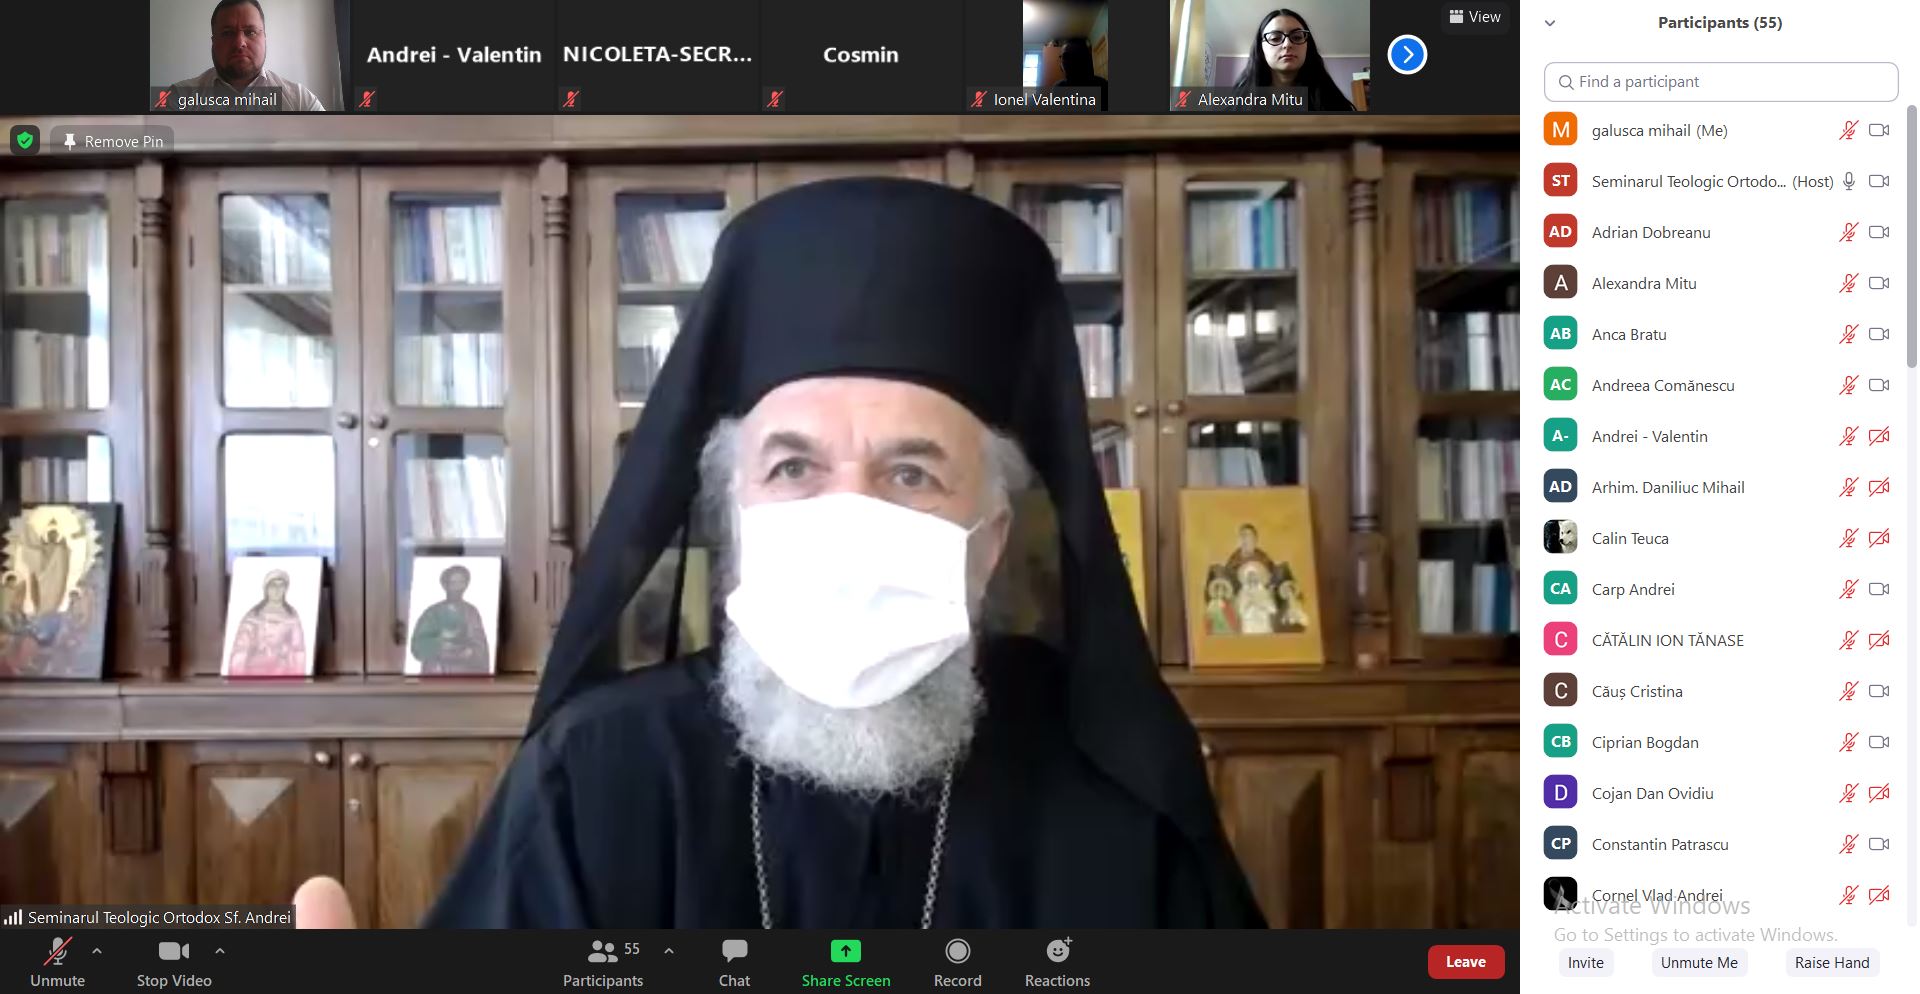The height and width of the screenshot is (994, 1920).
Task: Start recording with the Record icon
Action: 957,951
